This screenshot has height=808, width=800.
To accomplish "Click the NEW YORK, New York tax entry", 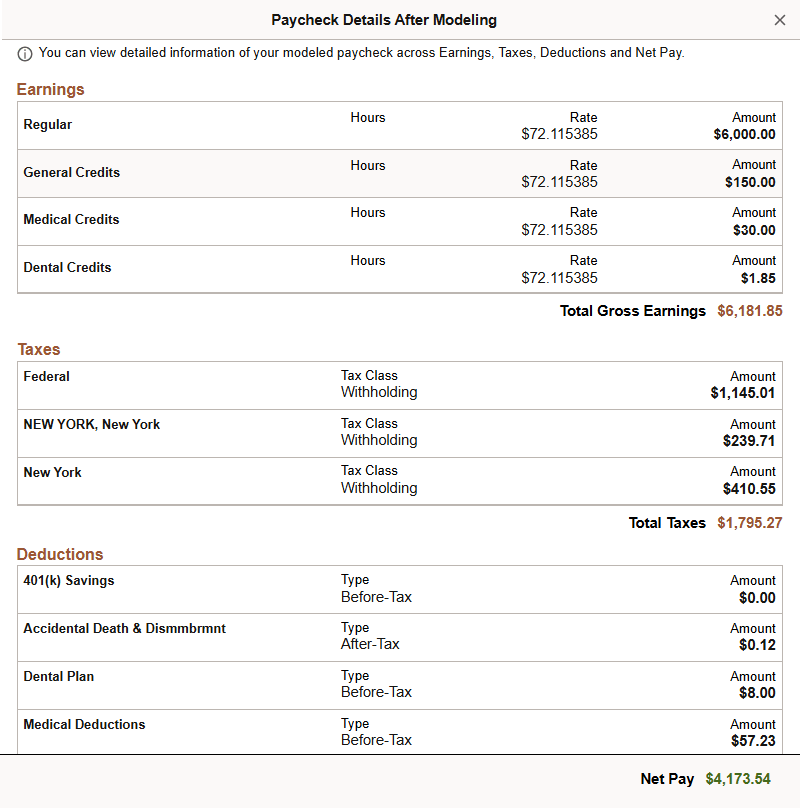I will 400,432.
